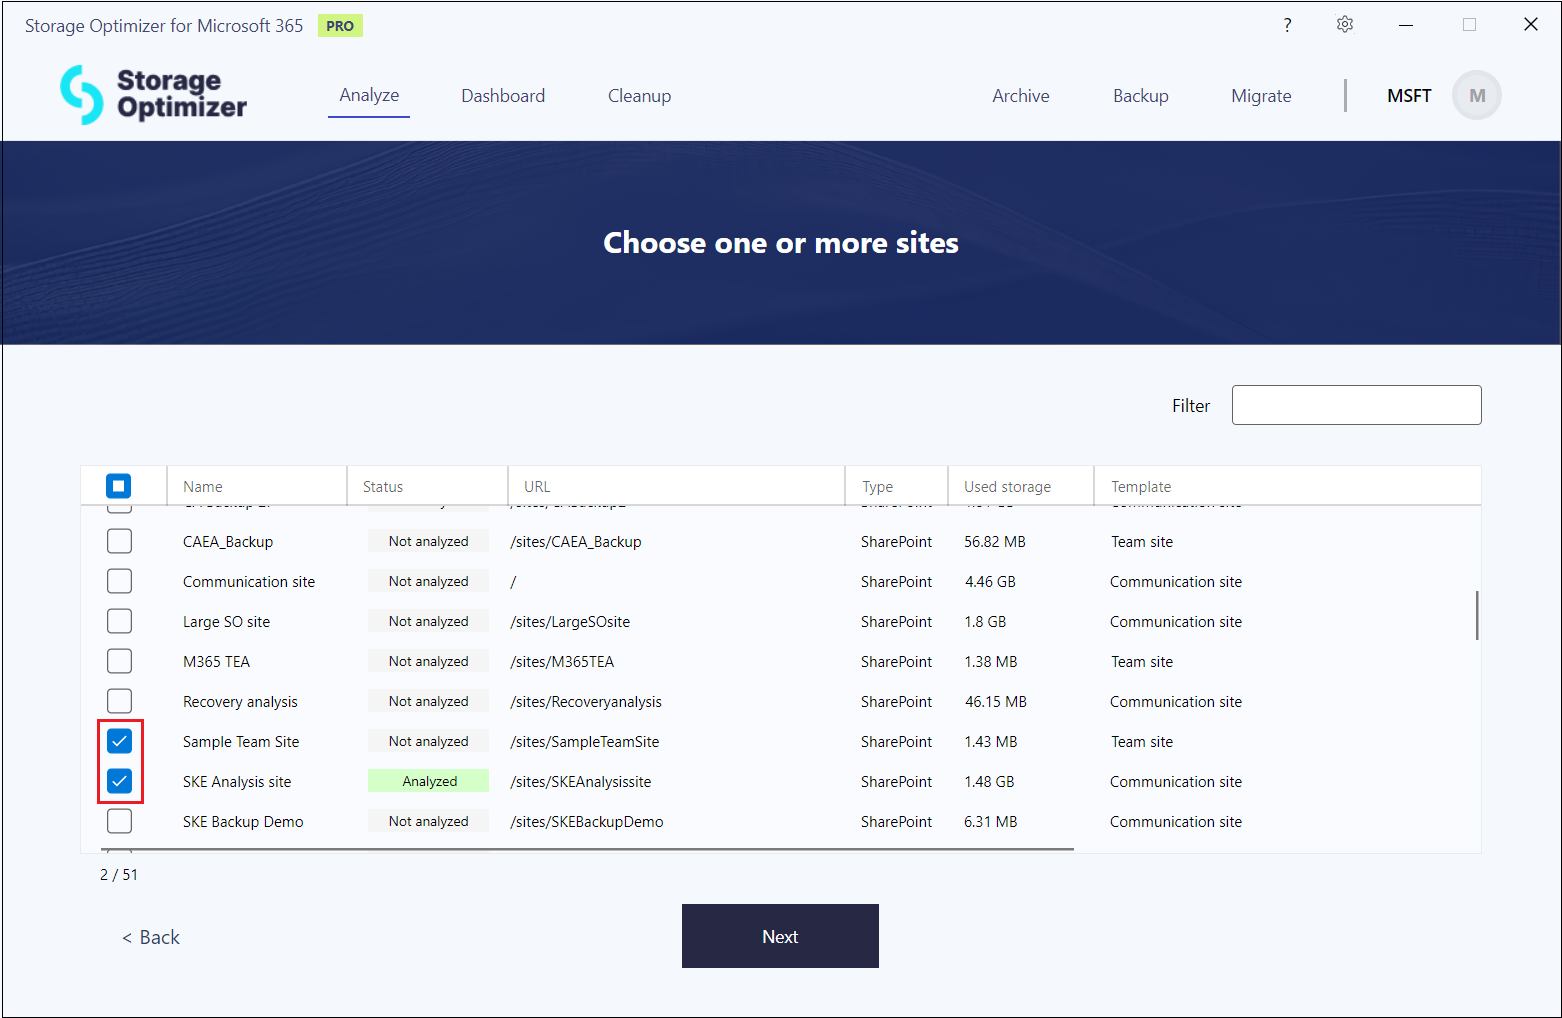Go to the Migrate tab
The width and height of the screenshot is (1562, 1018).
pyautogui.click(x=1261, y=96)
